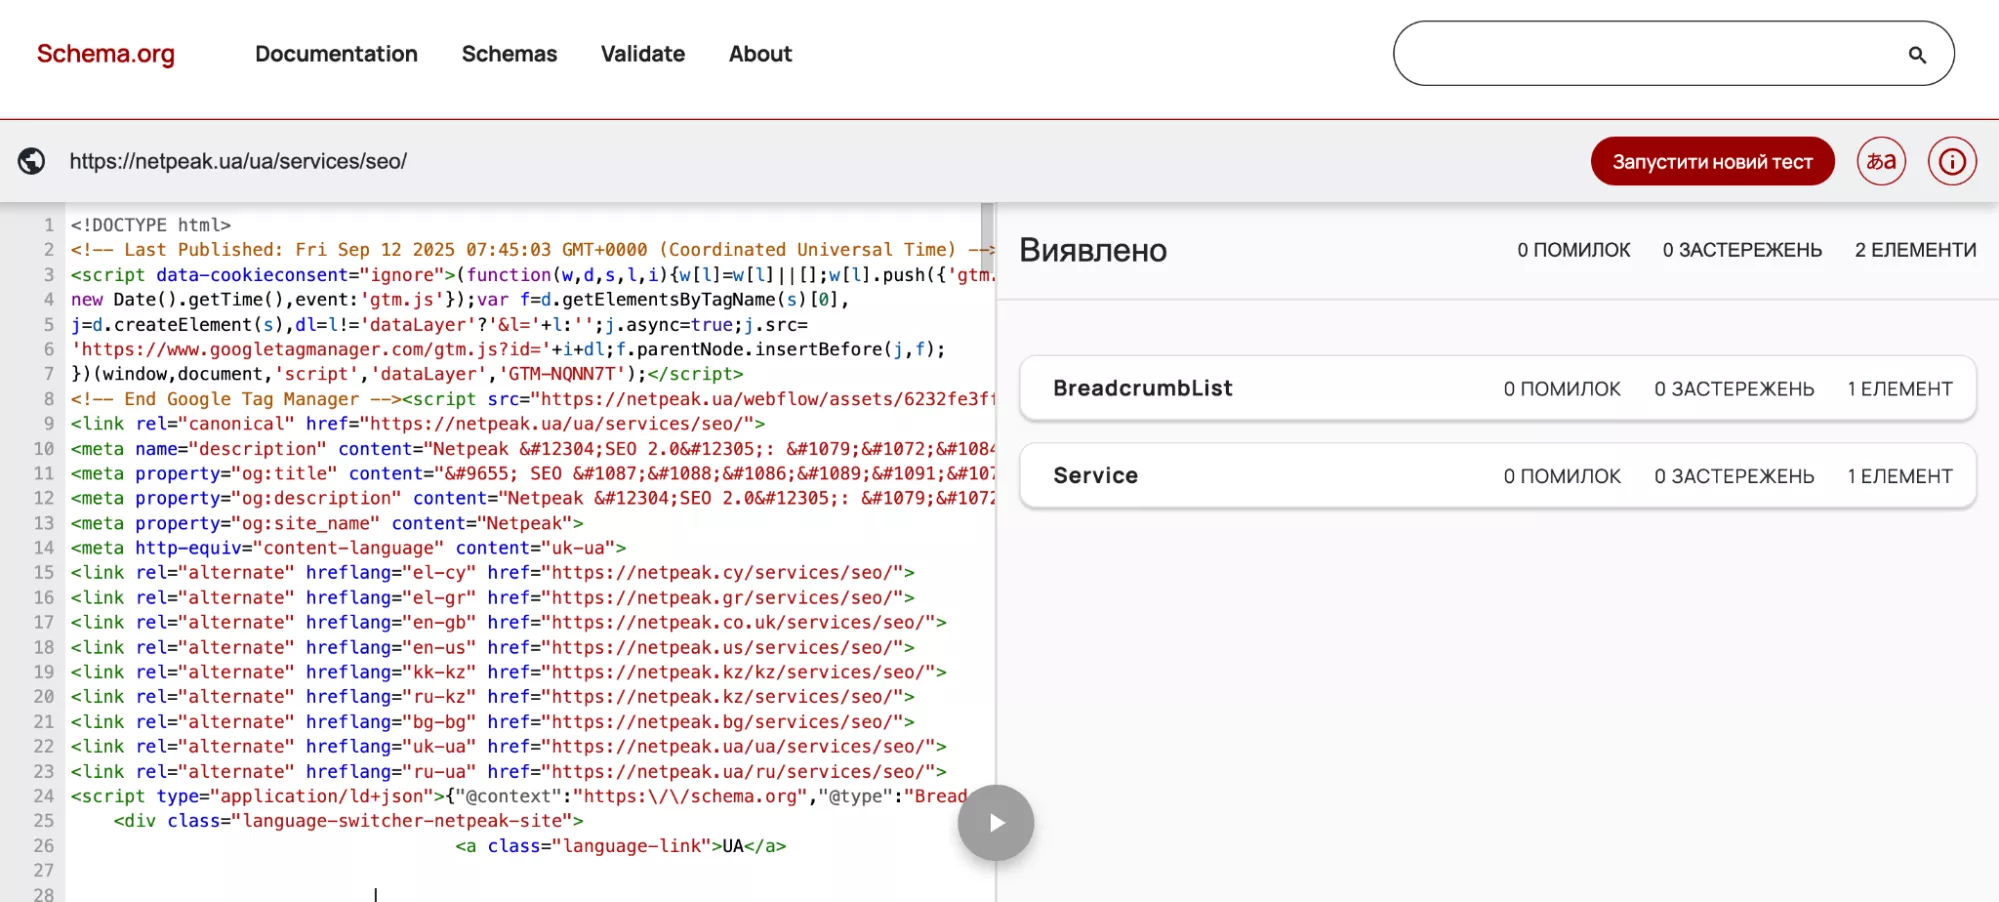Click the site search input field

pyautogui.click(x=1650, y=54)
